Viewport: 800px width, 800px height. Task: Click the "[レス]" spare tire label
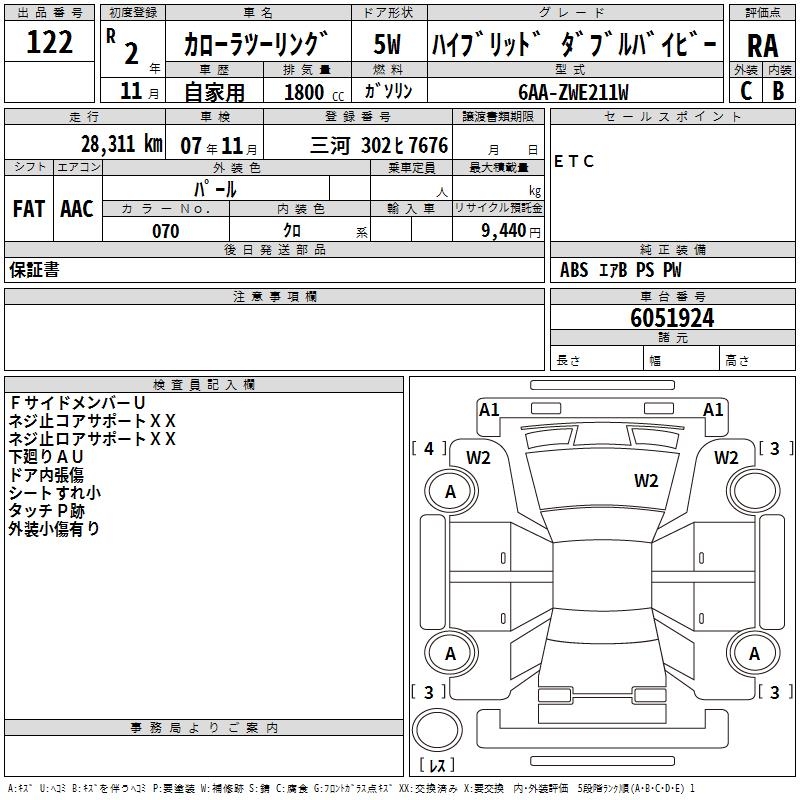(x=437, y=765)
